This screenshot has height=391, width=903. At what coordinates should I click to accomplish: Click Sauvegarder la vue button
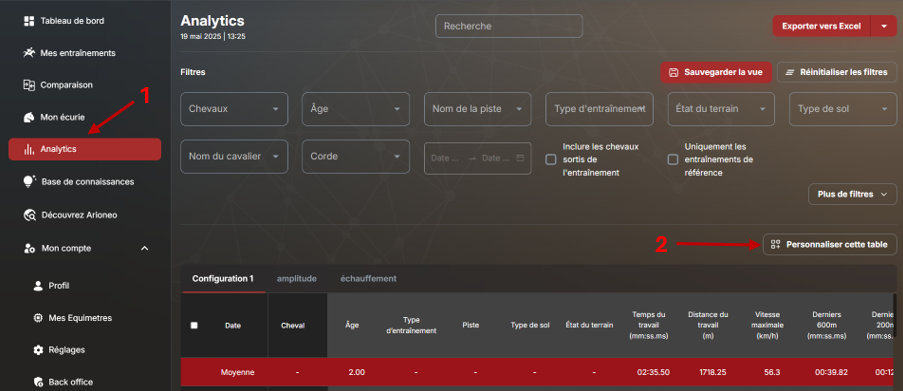[x=716, y=73]
